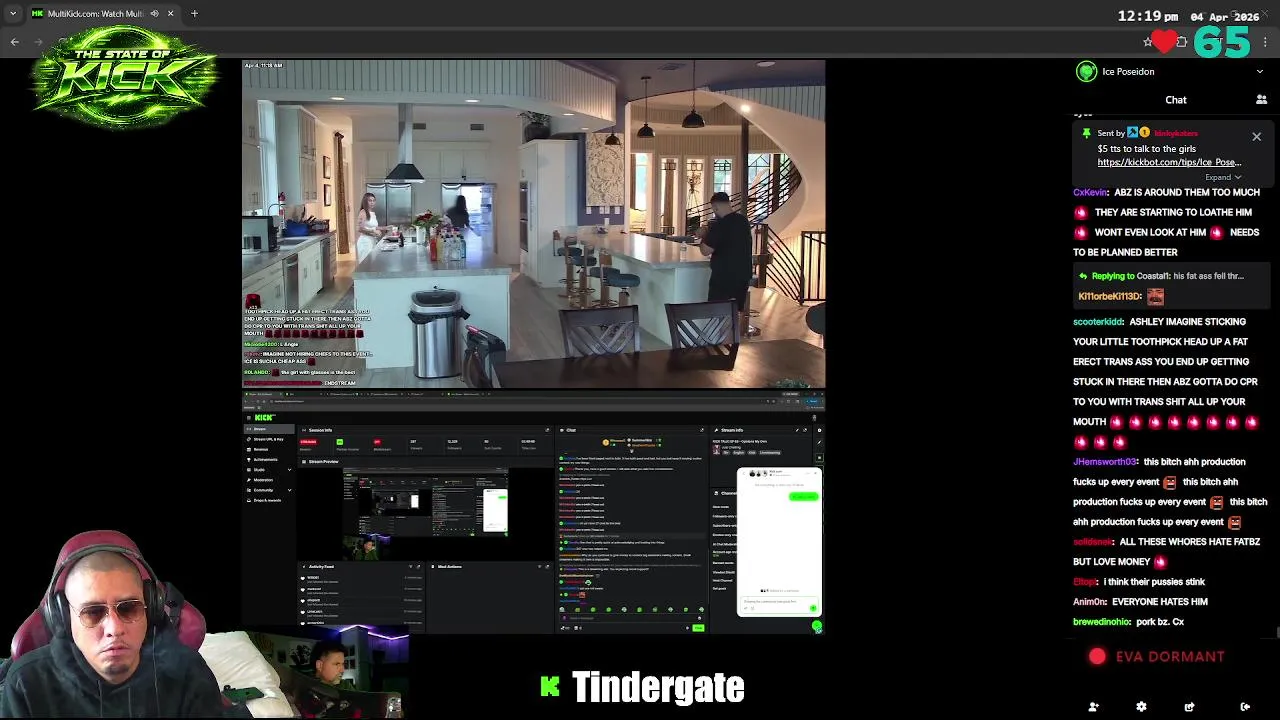
Task: Click the State of Kick logo
Action: [123, 77]
